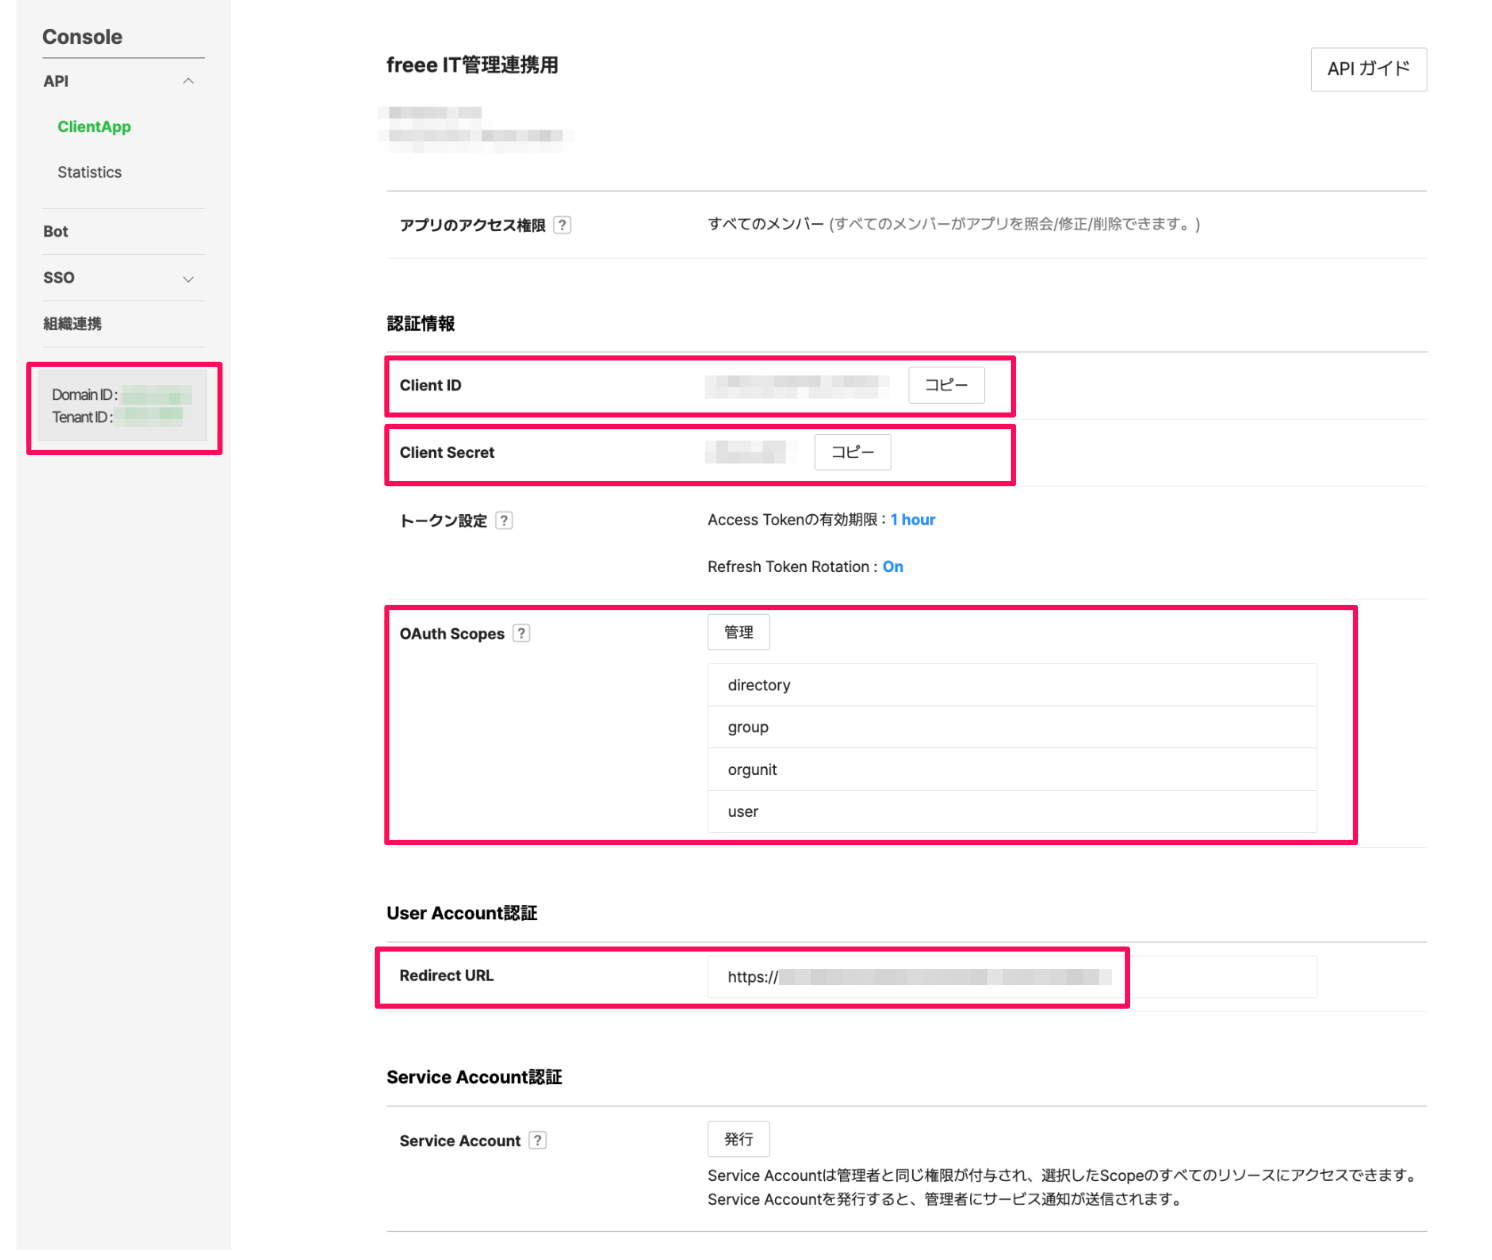Click the 認証情報 section heading
This screenshot has height=1260, width=1492.
420,323
